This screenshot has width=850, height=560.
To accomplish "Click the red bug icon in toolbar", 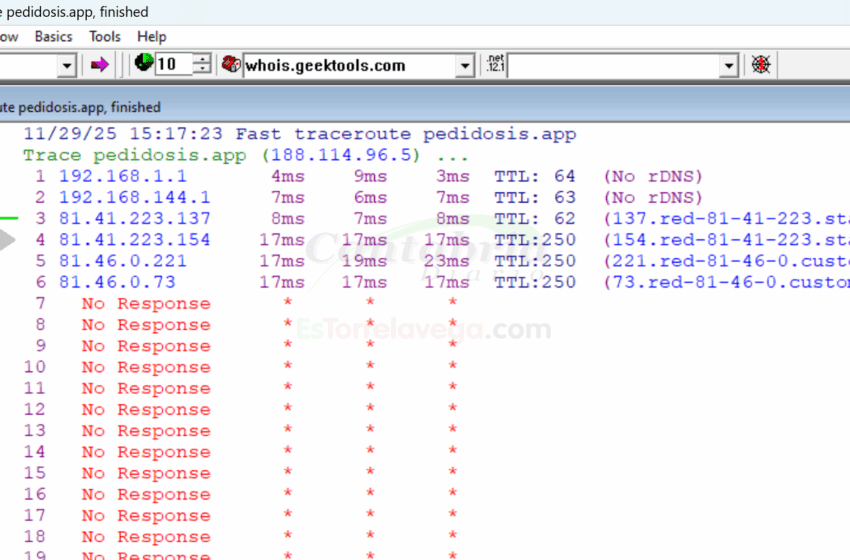I will pyautogui.click(x=761, y=65).
